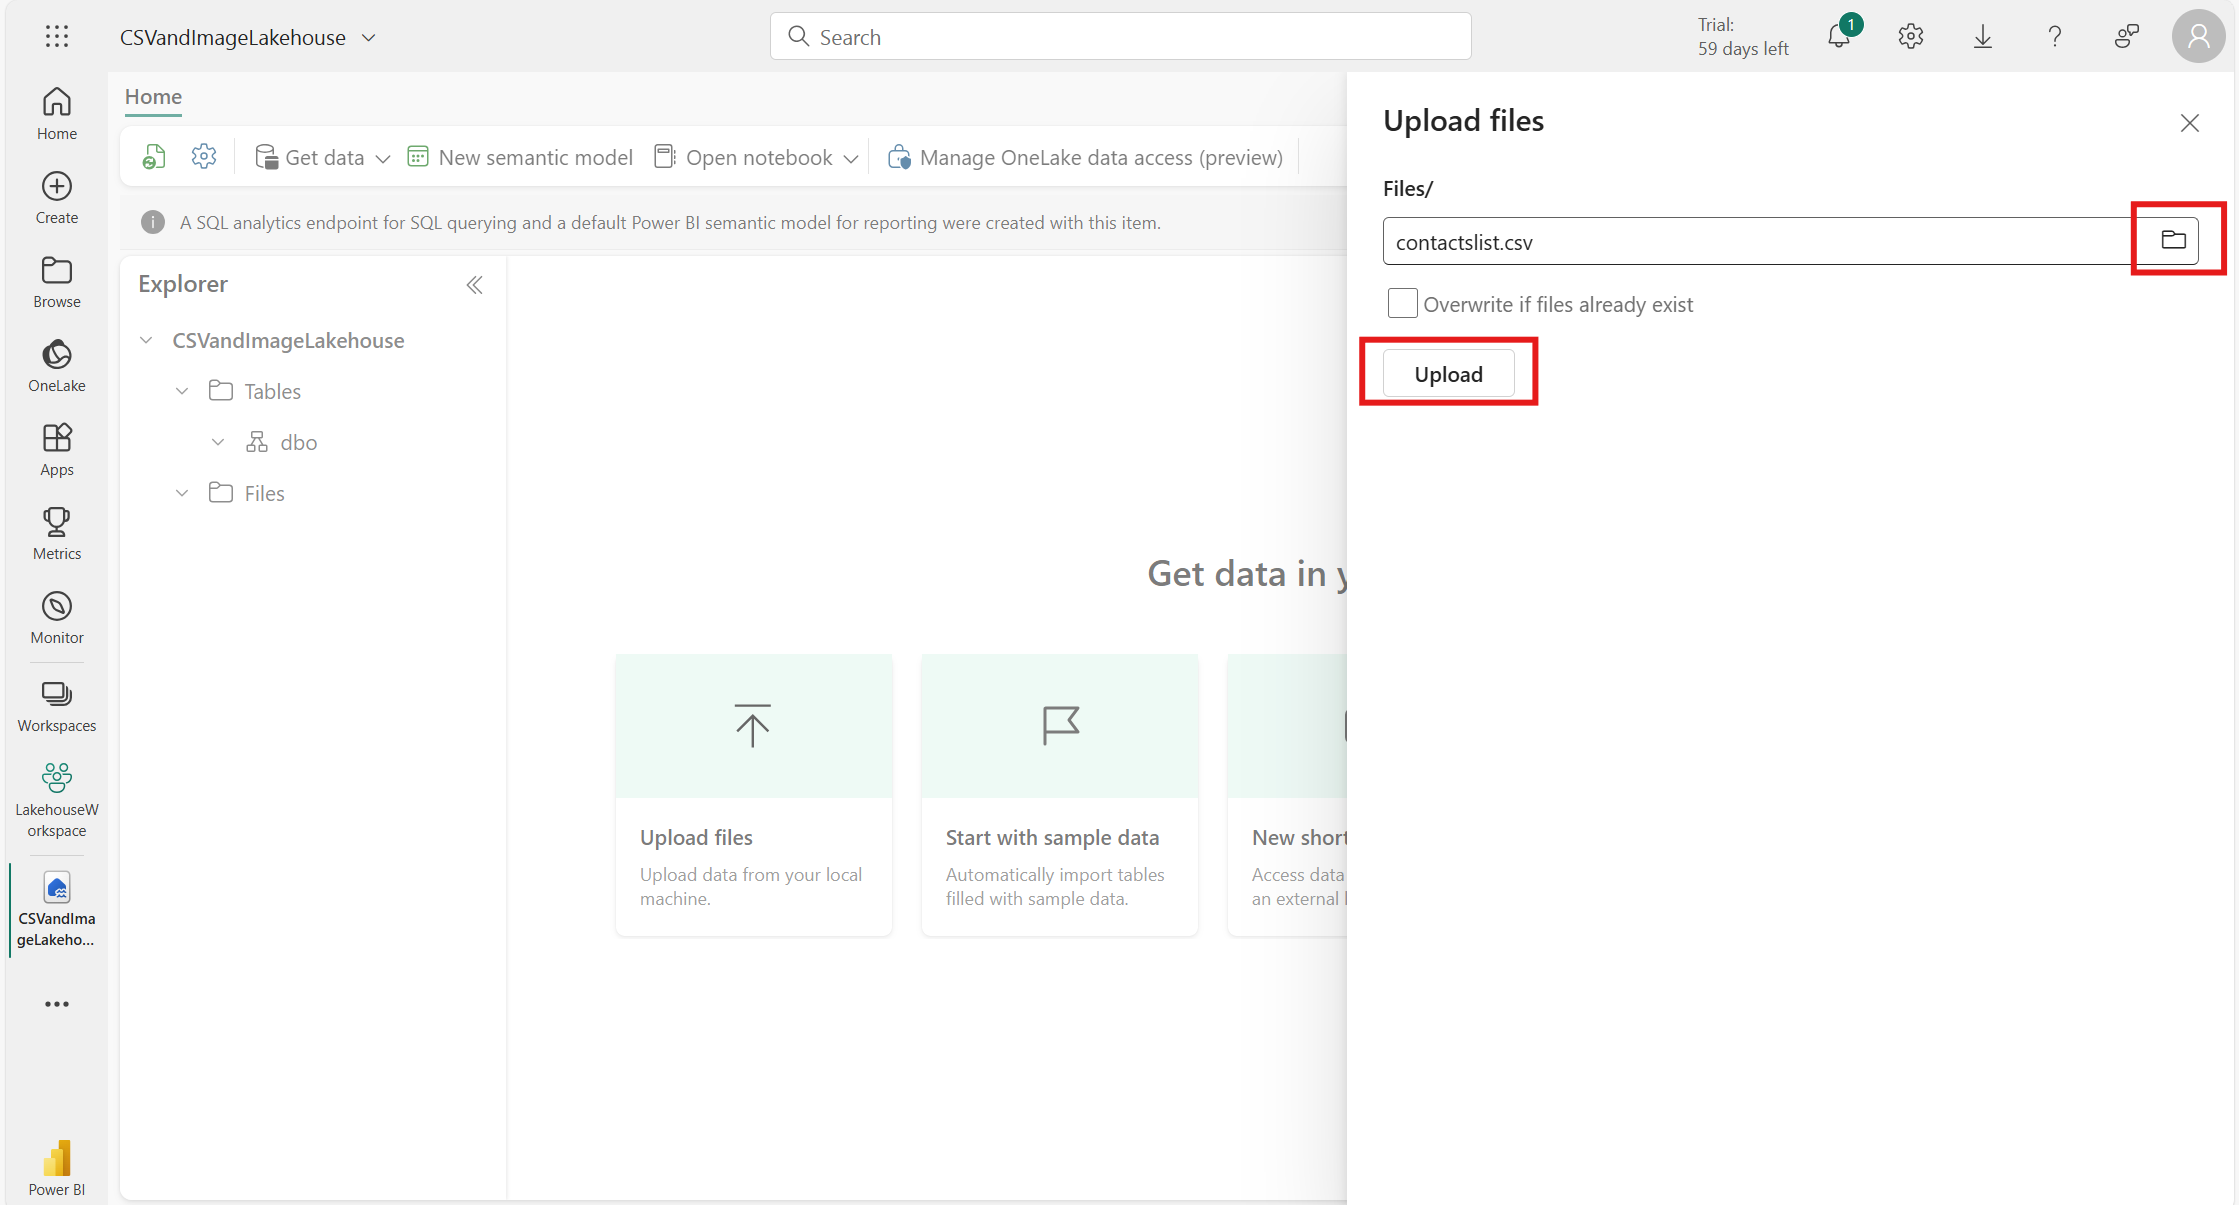Click the notifications bell icon

click(1838, 37)
